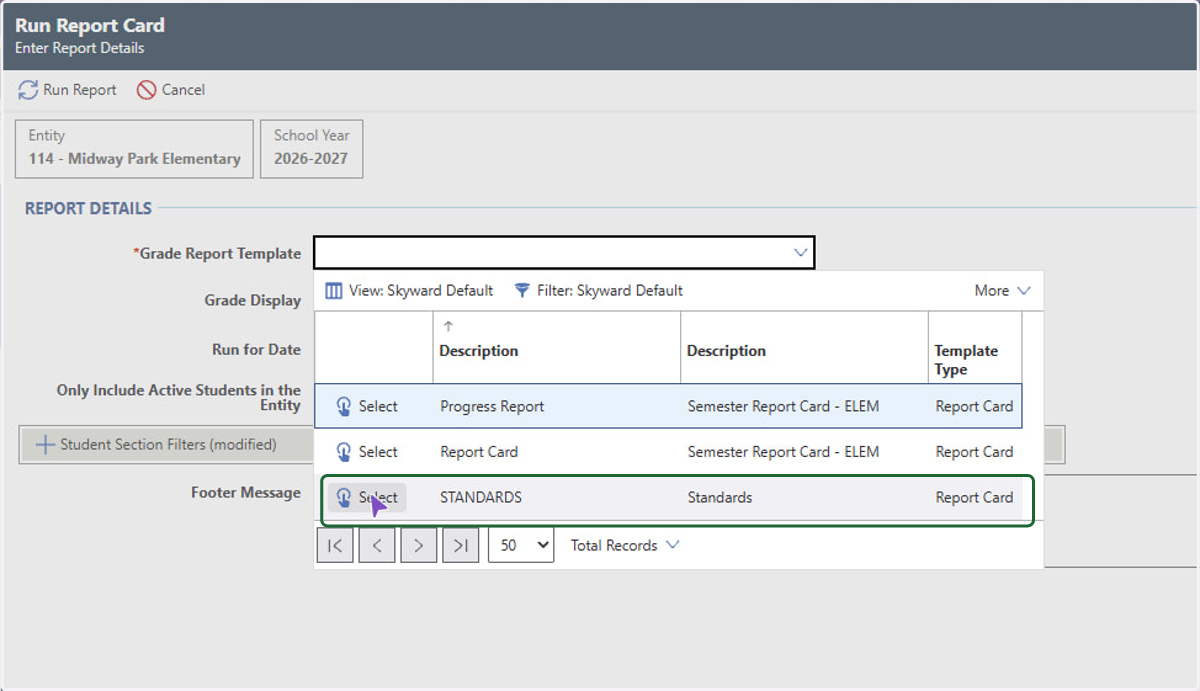This screenshot has height=691, width=1200.
Task: Click the Cancel button
Action: point(171,90)
